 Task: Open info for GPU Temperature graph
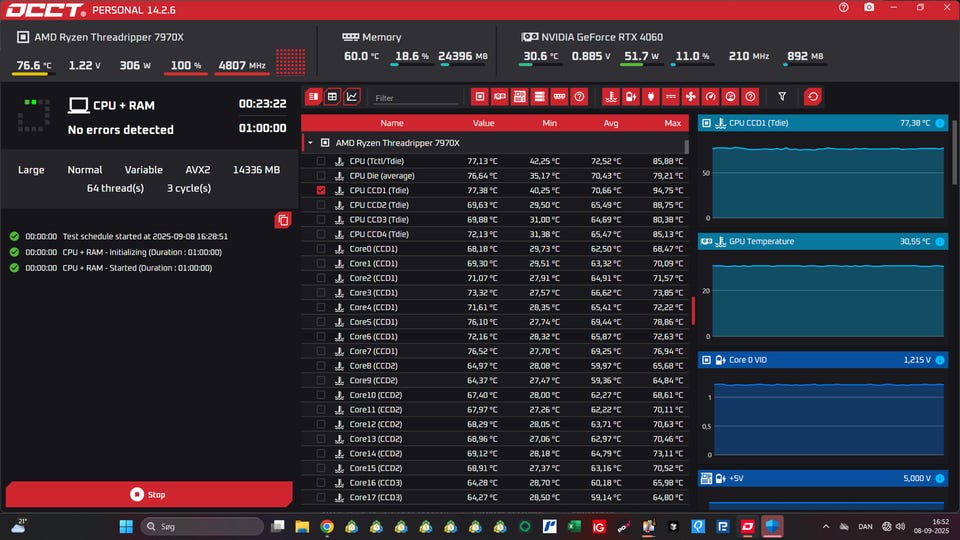point(940,242)
